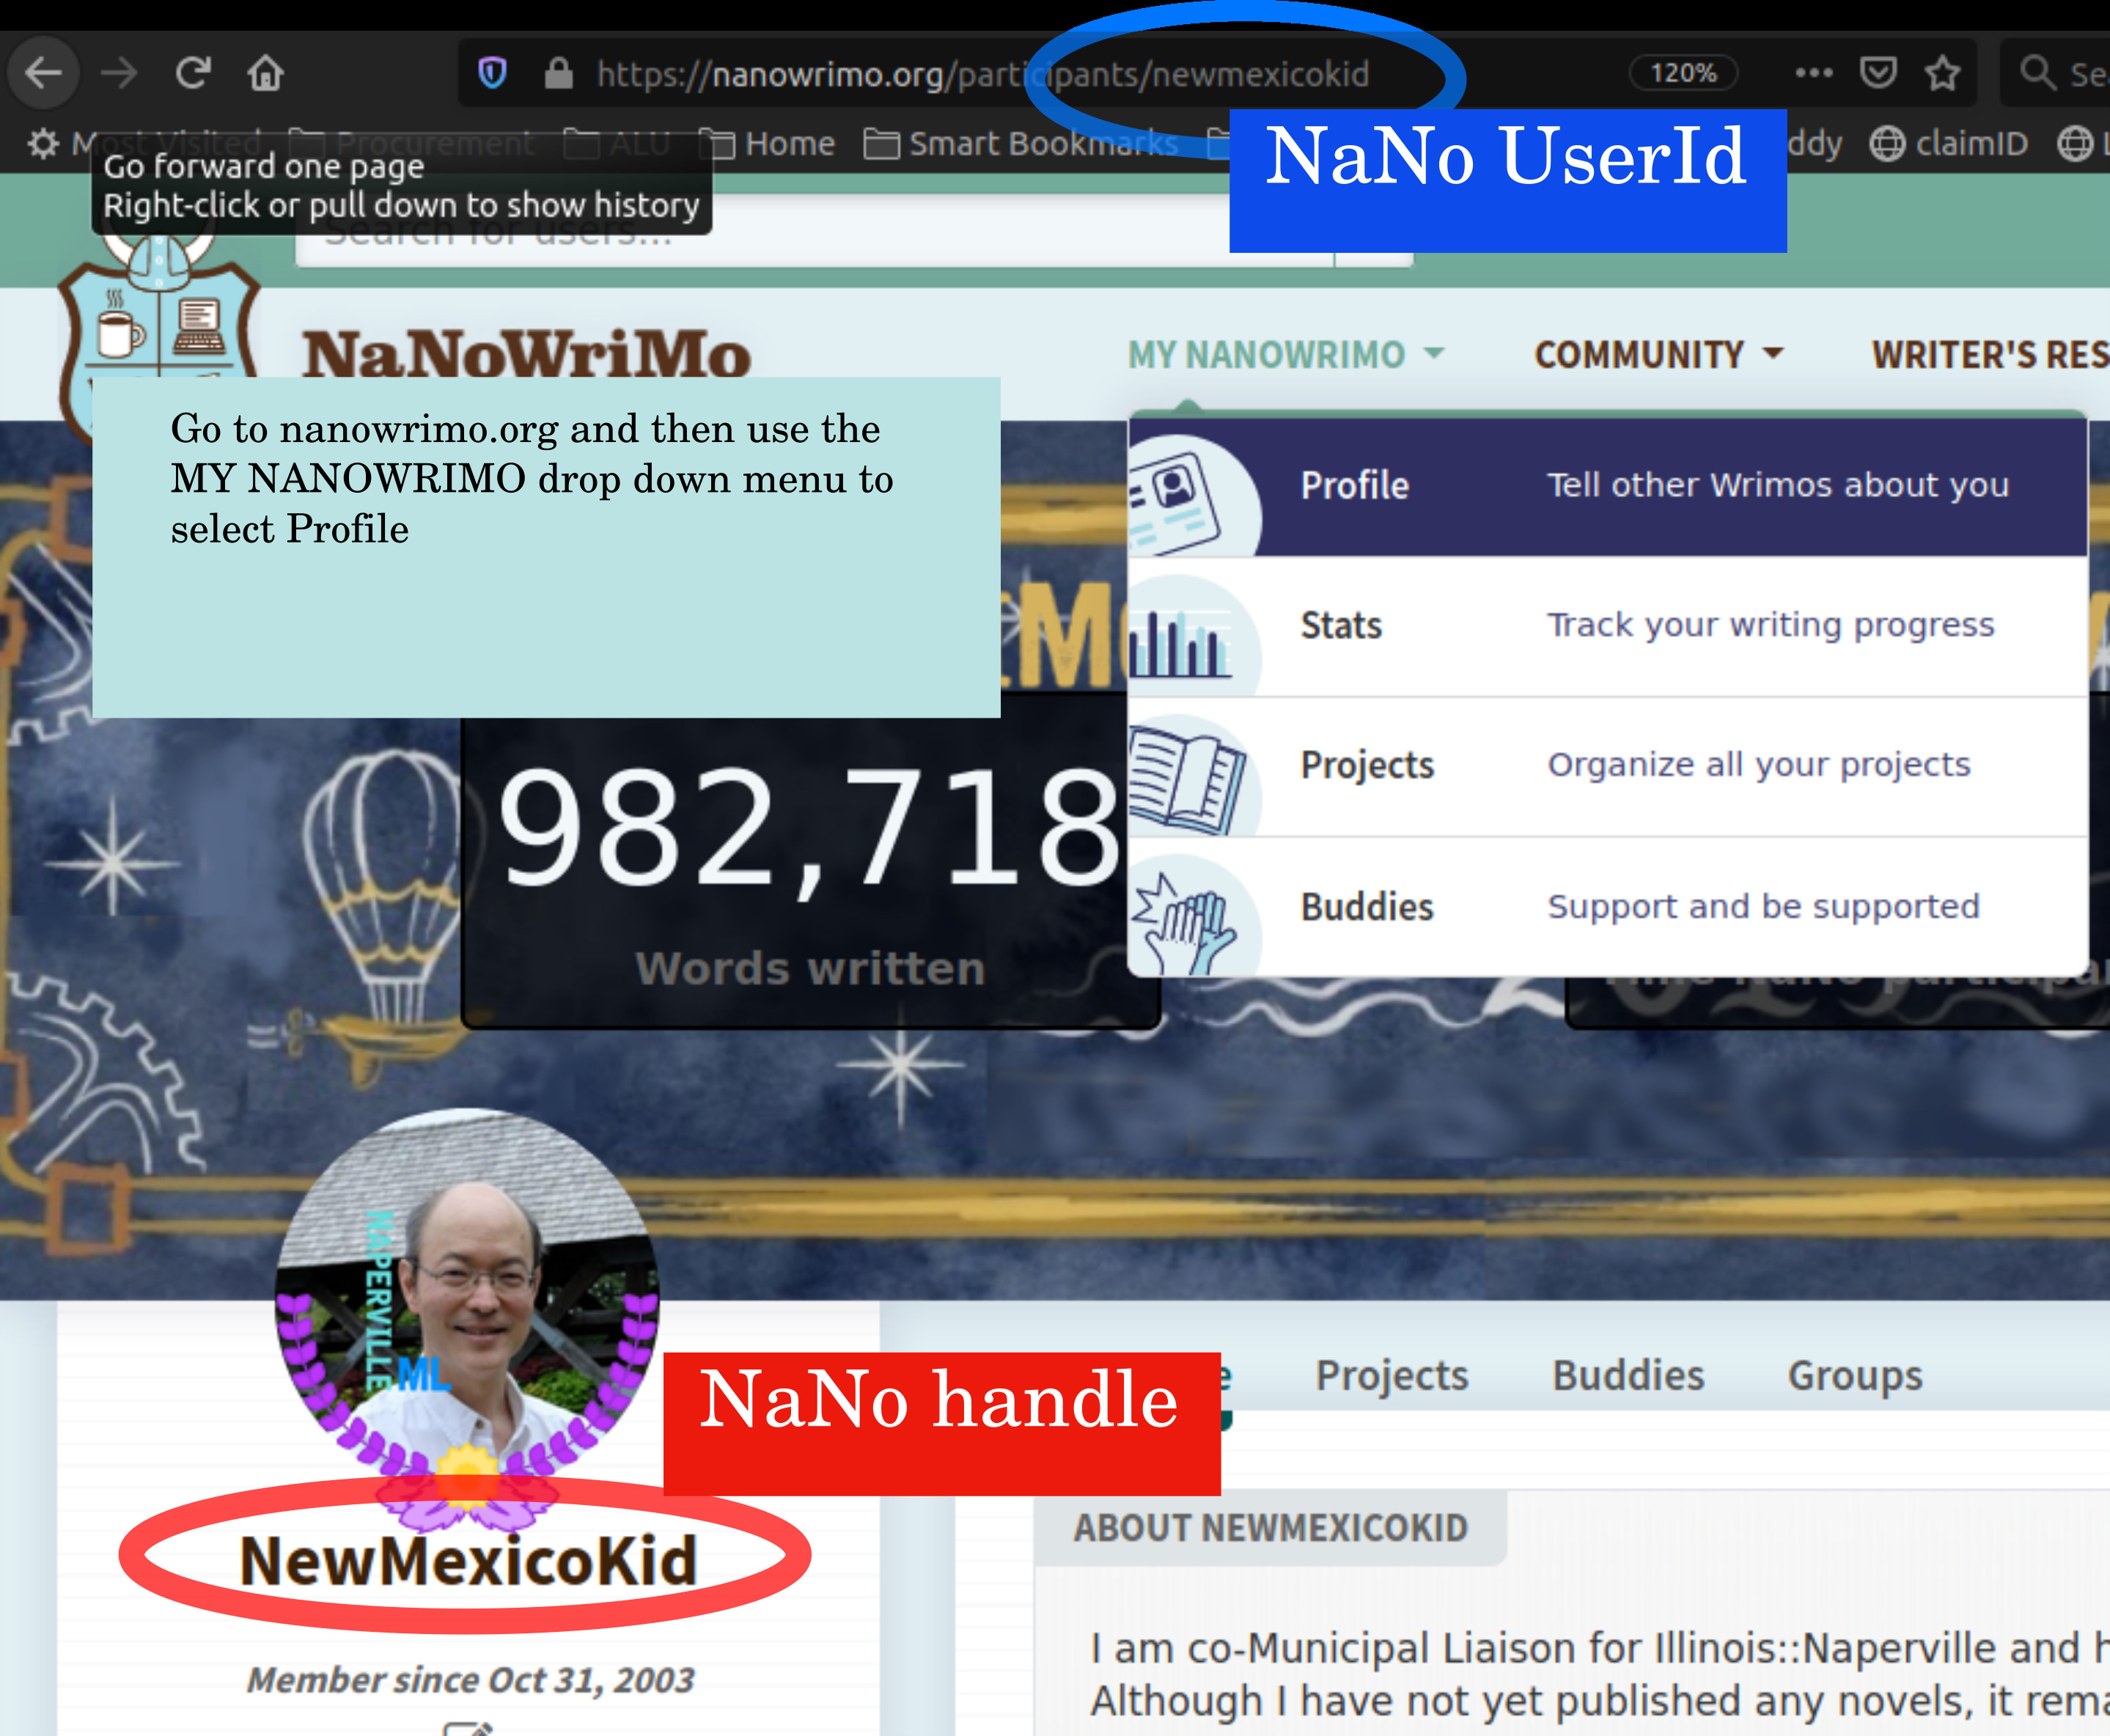2110x1736 pixels.
Task: Click the browser Forward arrow button
Action: point(119,73)
